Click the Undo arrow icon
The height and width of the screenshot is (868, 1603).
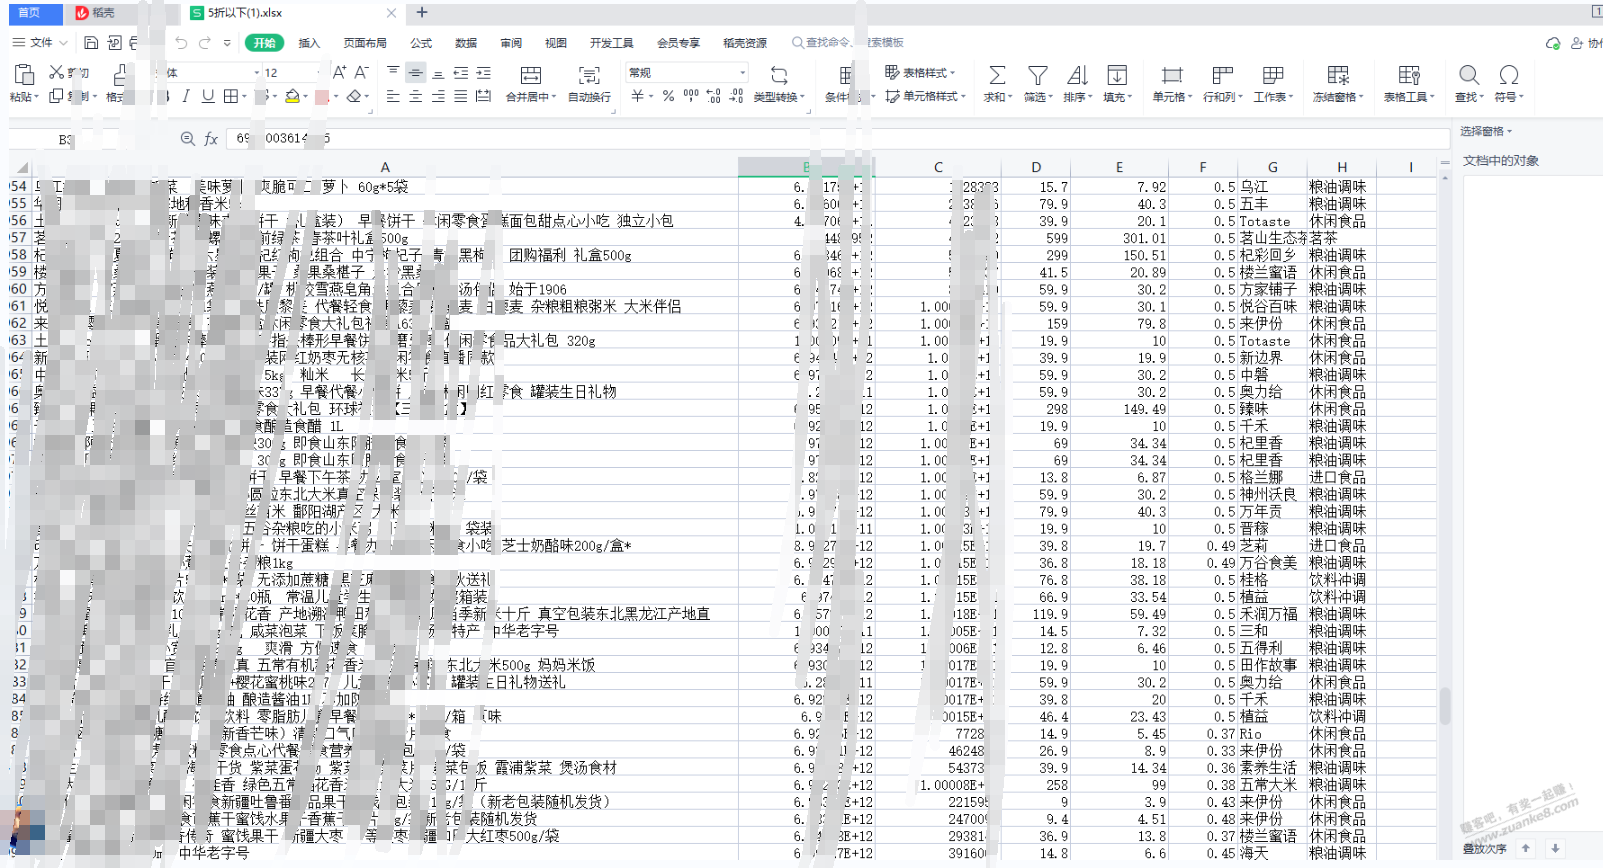click(181, 43)
